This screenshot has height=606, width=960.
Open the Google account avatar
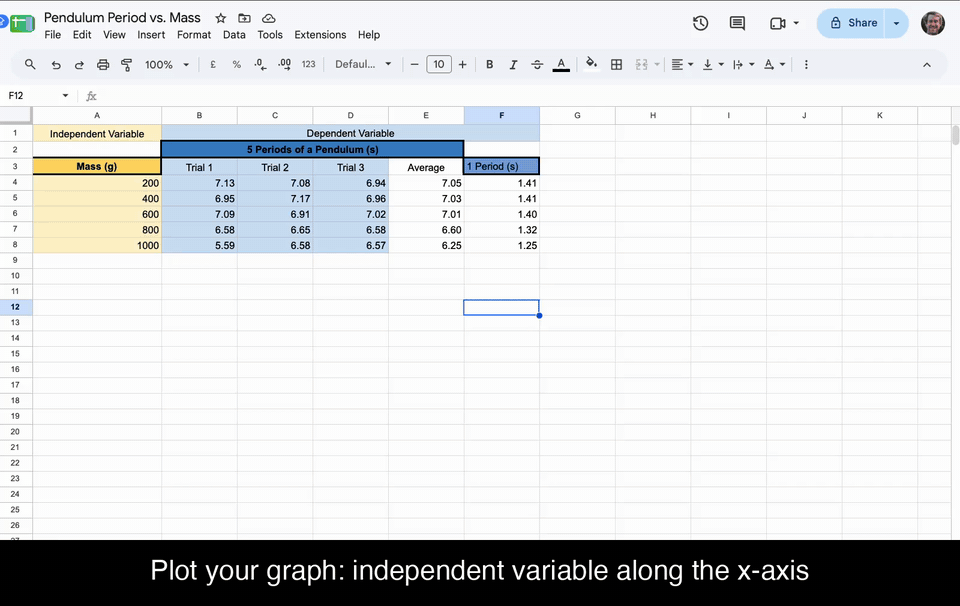(x=932, y=23)
